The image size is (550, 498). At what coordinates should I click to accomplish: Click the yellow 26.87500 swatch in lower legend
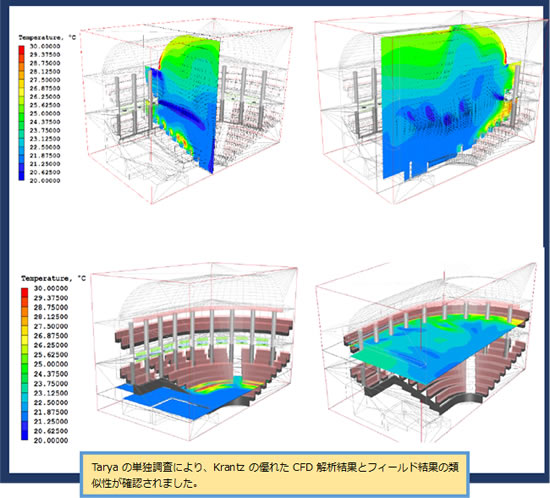click(25, 336)
